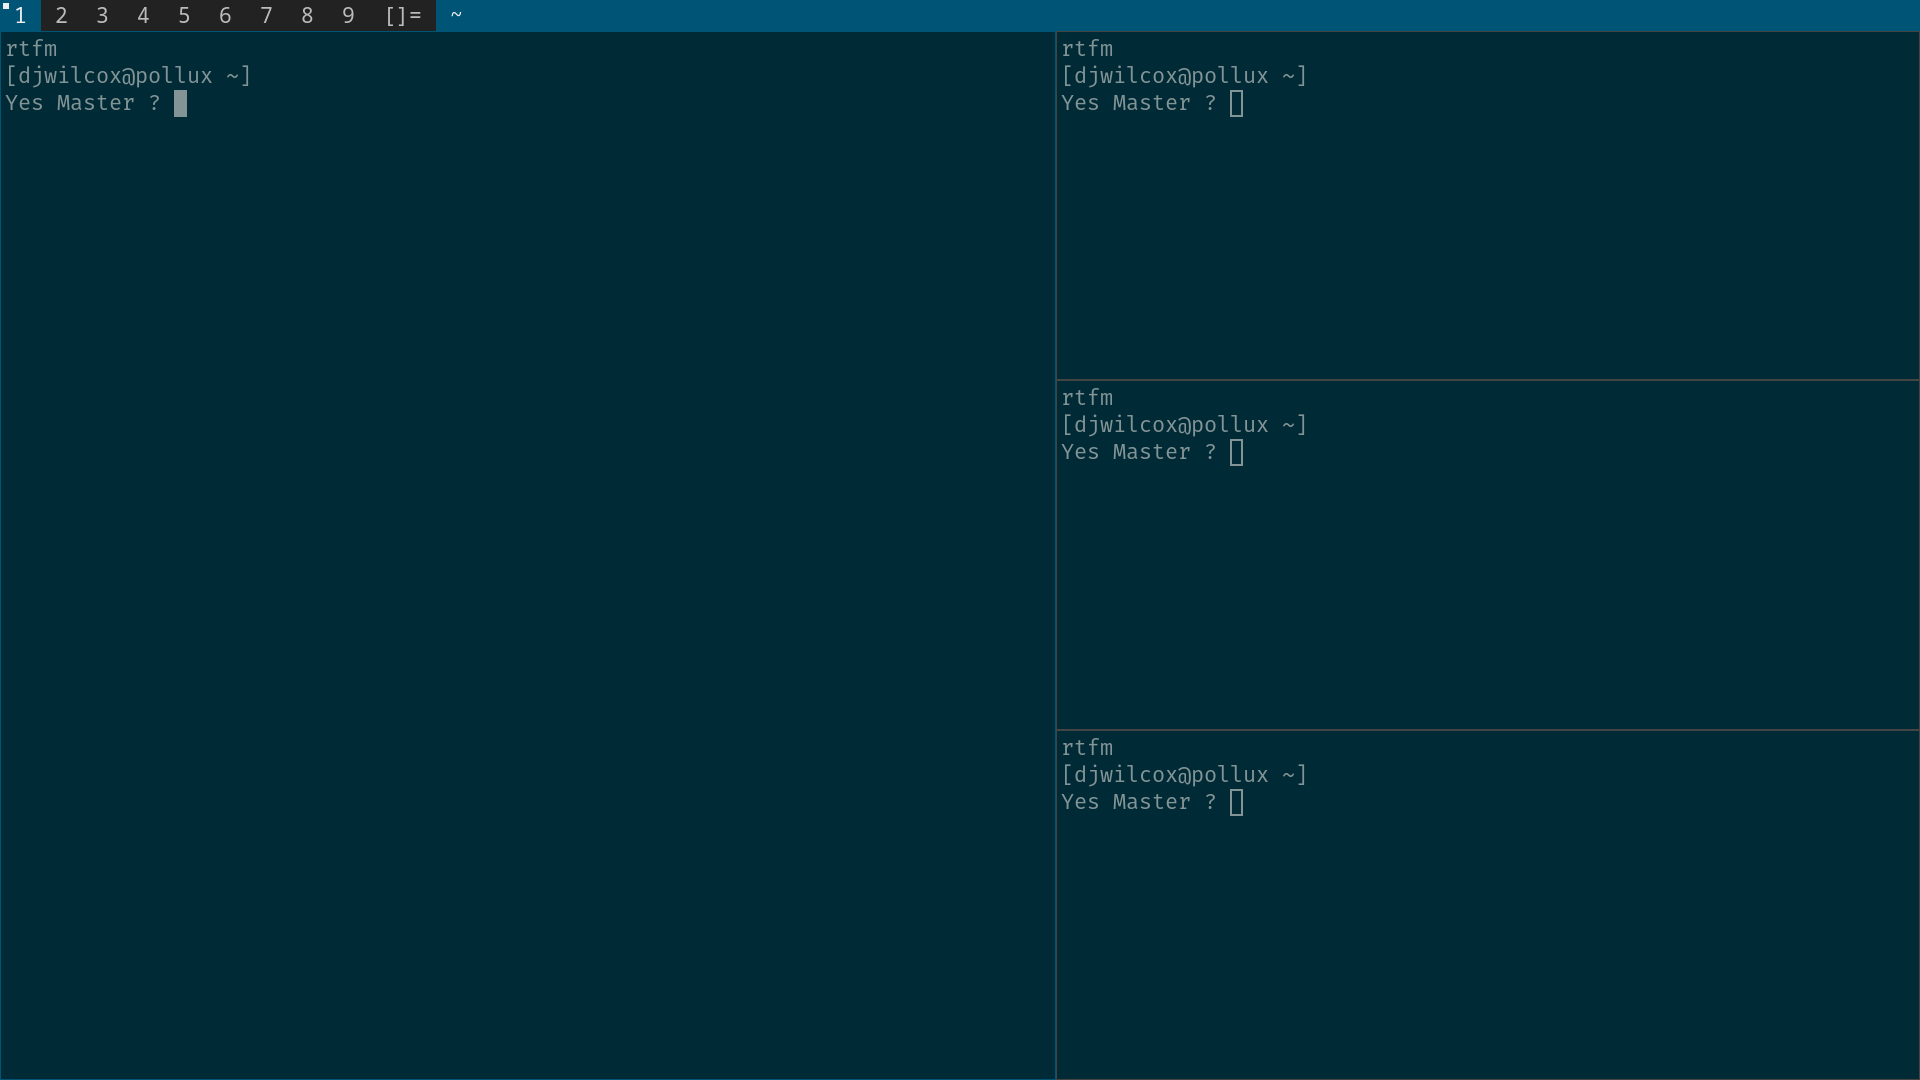Click the []= tiled layout symbol
This screenshot has height=1080, width=1920.
pos(403,15)
